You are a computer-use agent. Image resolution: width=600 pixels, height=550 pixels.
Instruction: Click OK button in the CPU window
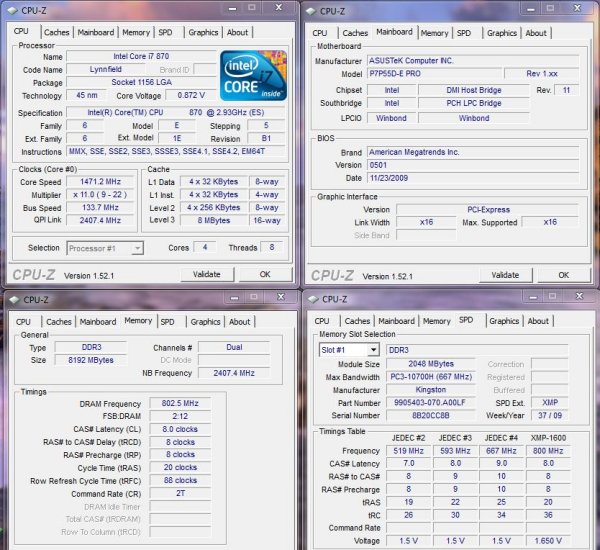point(265,274)
